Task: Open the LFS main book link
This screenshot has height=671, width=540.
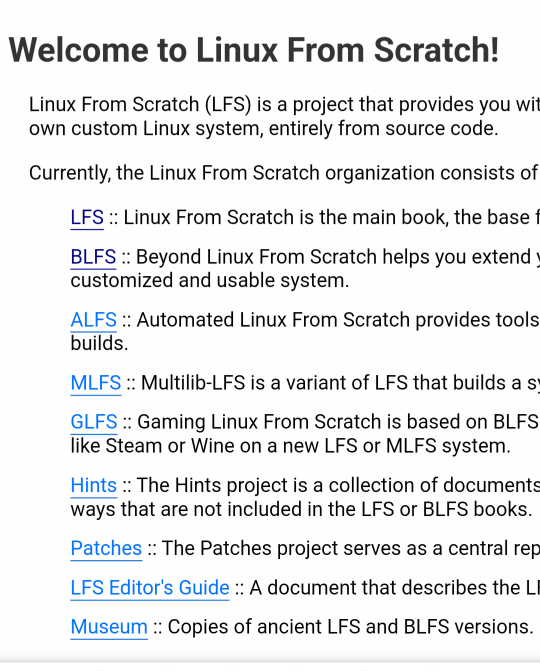Action: click(x=87, y=217)
